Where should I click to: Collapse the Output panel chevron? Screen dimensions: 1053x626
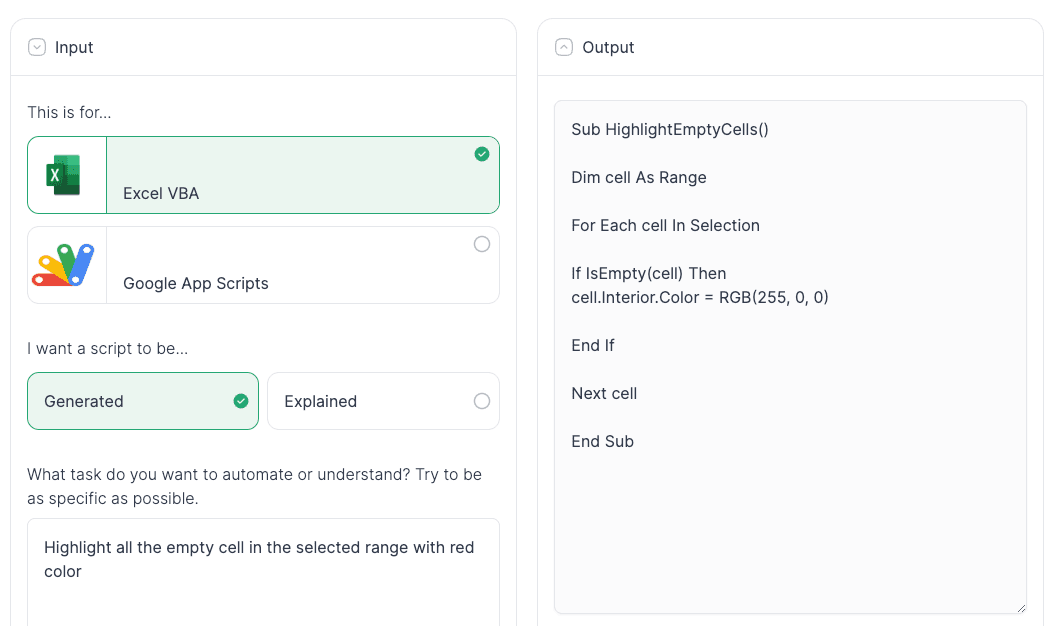[564, 47]
